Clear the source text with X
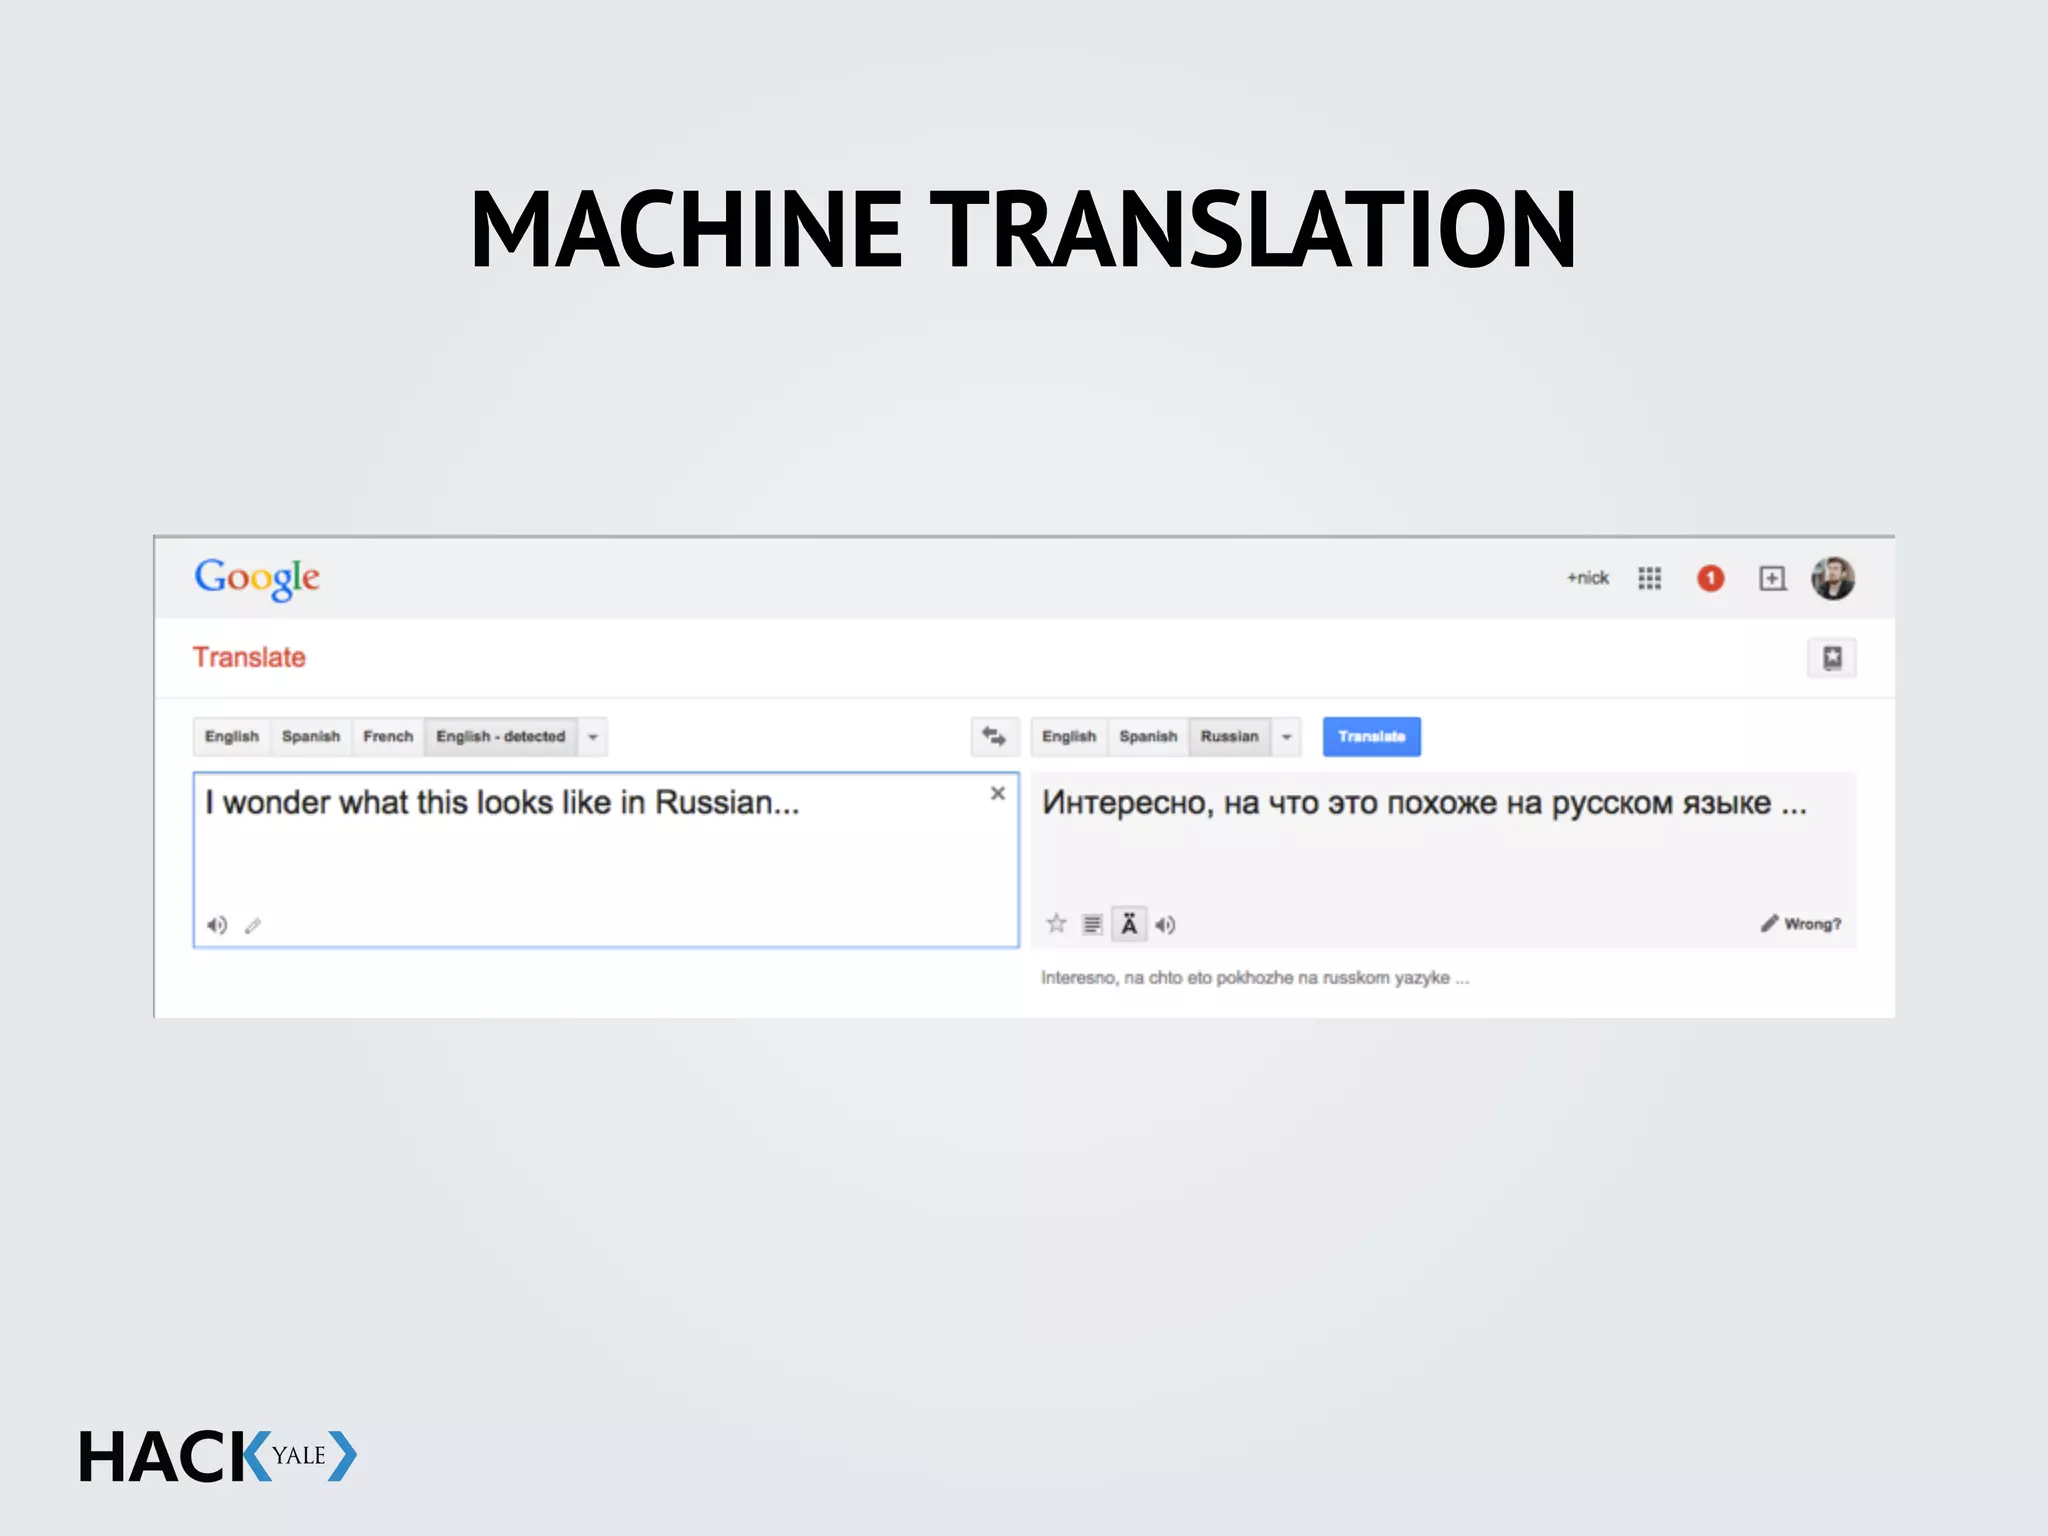This screenshot has width=2048, height=1536. pyautogui.click(x=997, y=793)
